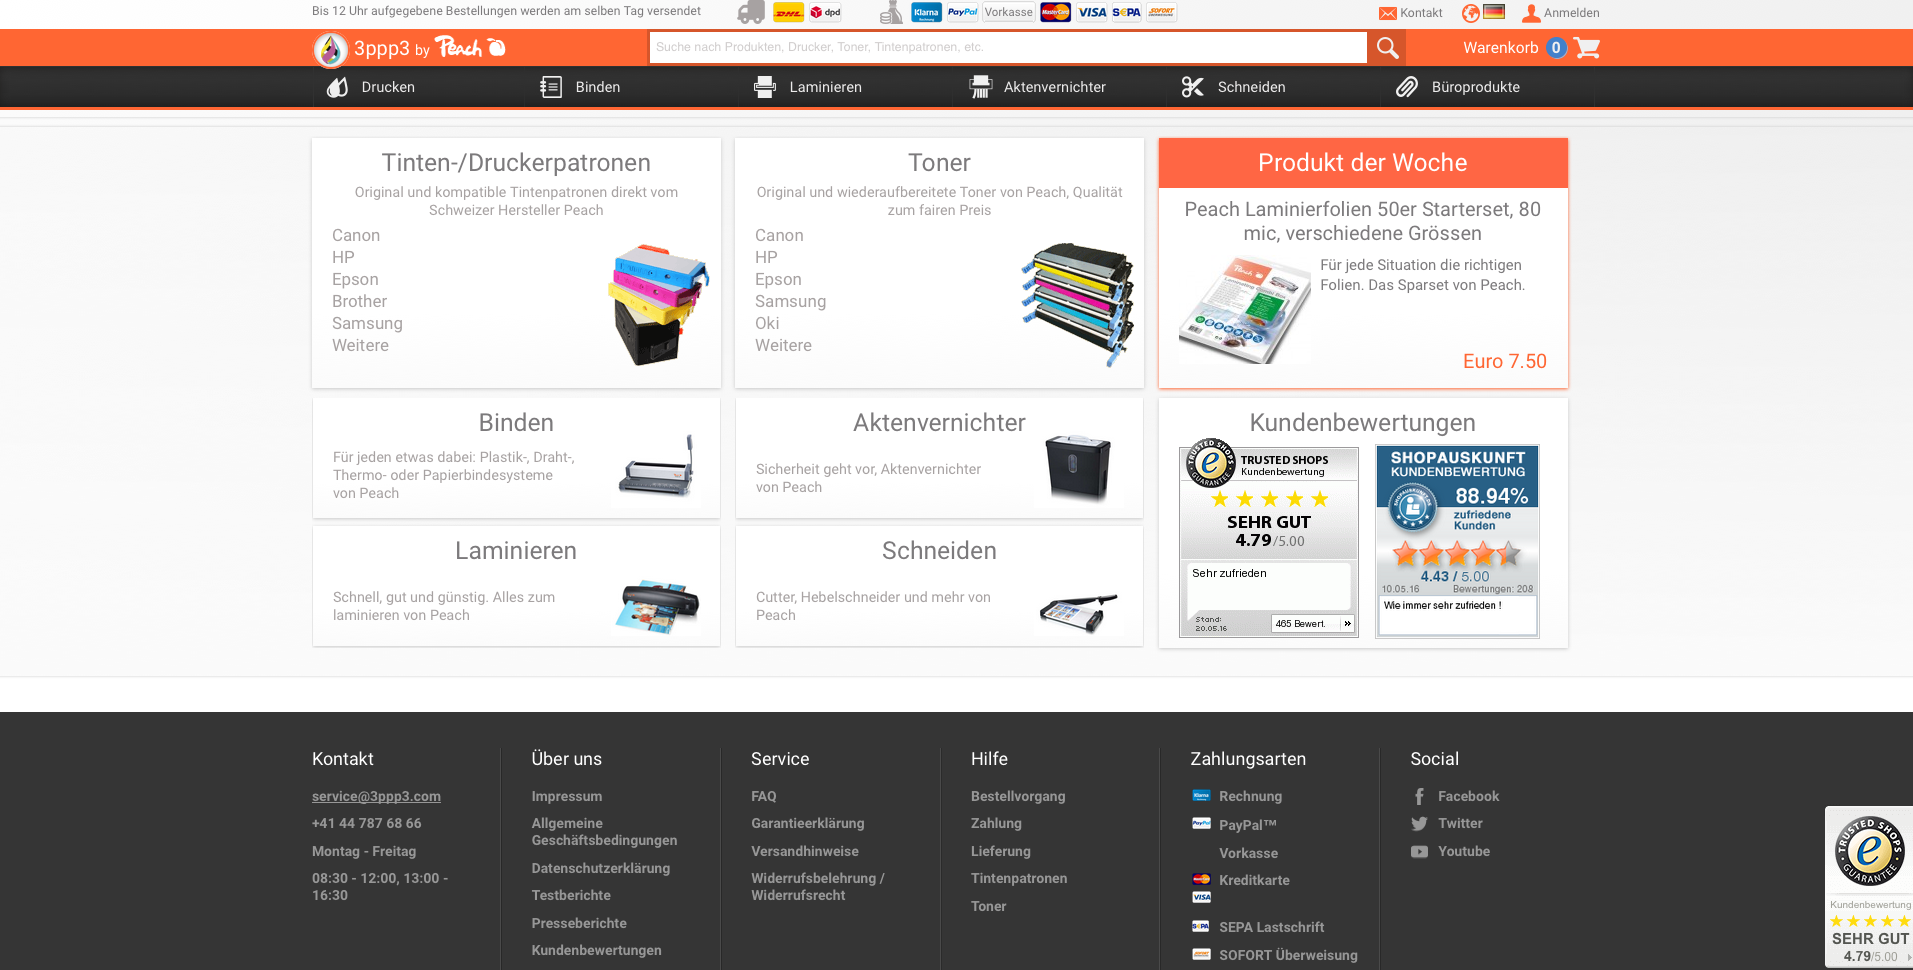Image resolution: width=1913 pixels, height=970 pixels.
Task: Click the Anmelden user icon
Action: [x=1531, y=13]
